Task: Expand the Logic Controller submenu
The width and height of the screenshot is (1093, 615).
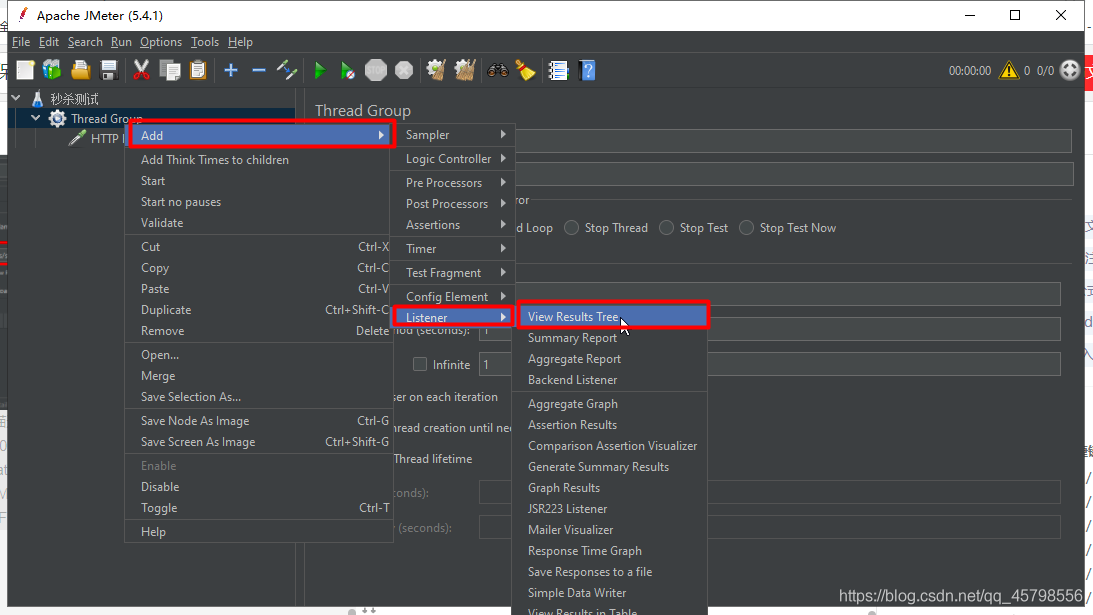Action: pyautogui.click(x=454, y=159)
